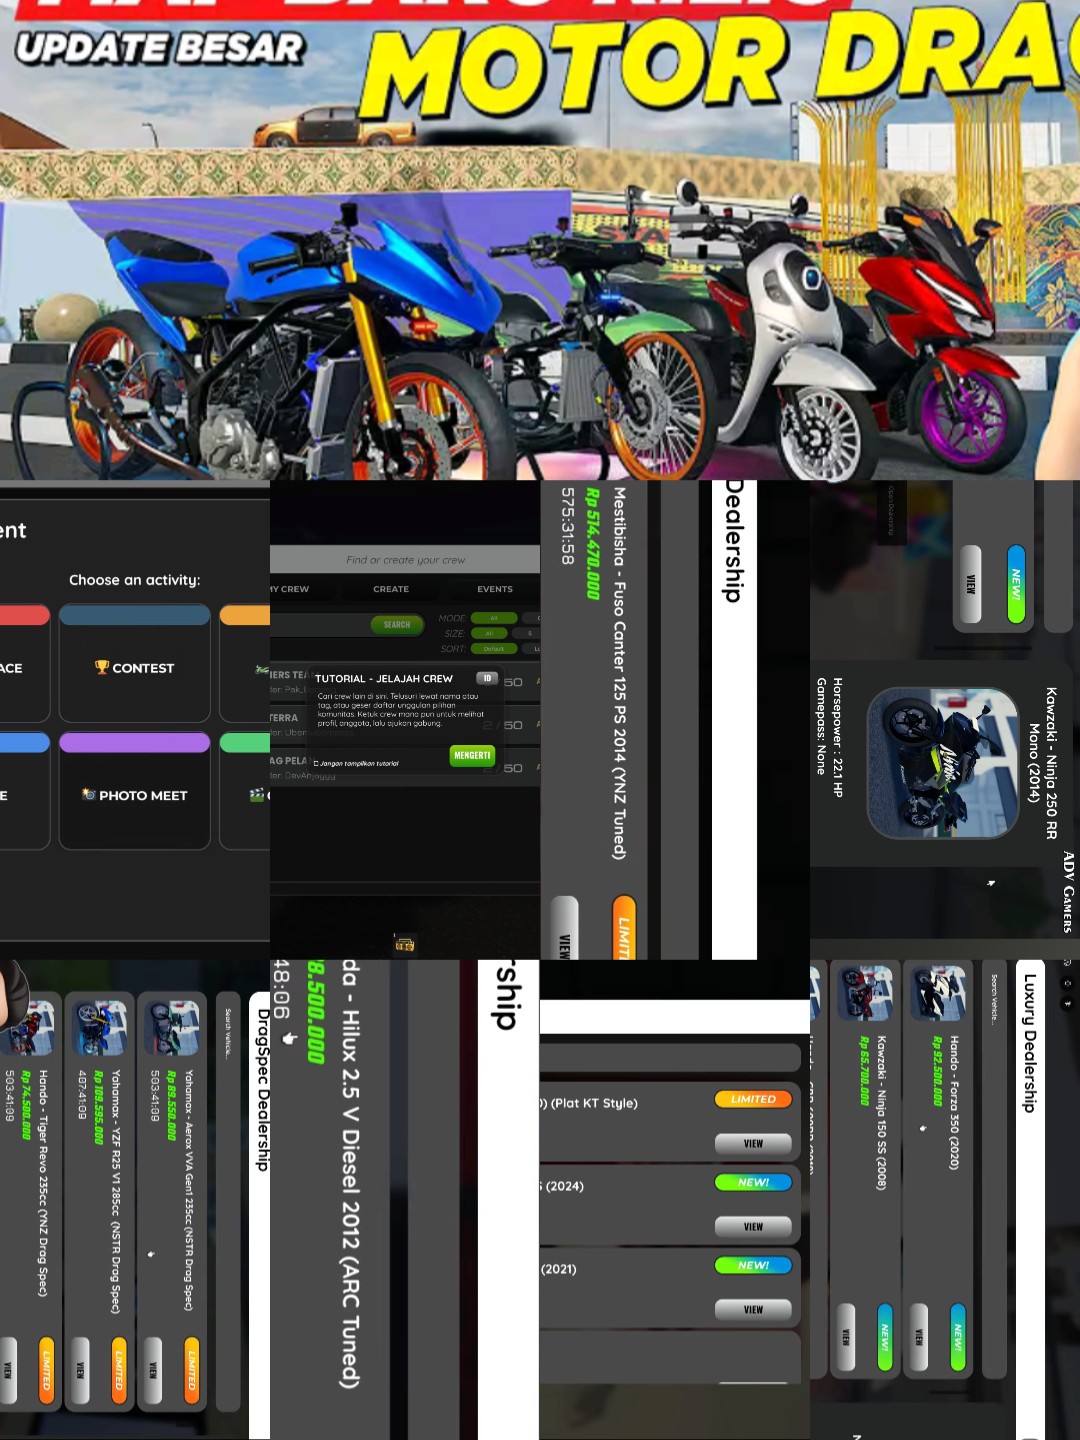Switch to the CREATE tab

[x=391, y=589]
